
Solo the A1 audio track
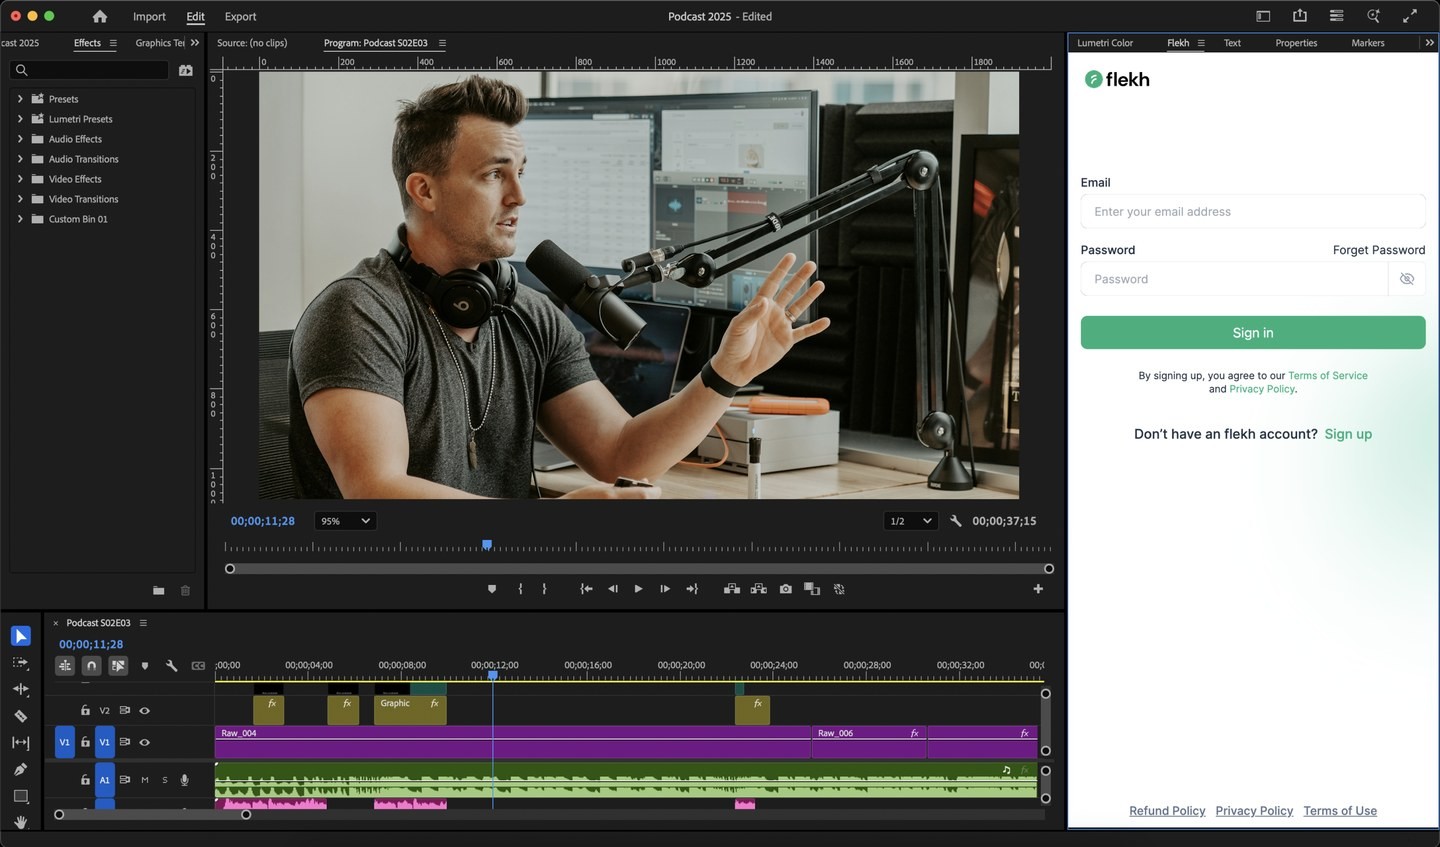tap(165, 780)
